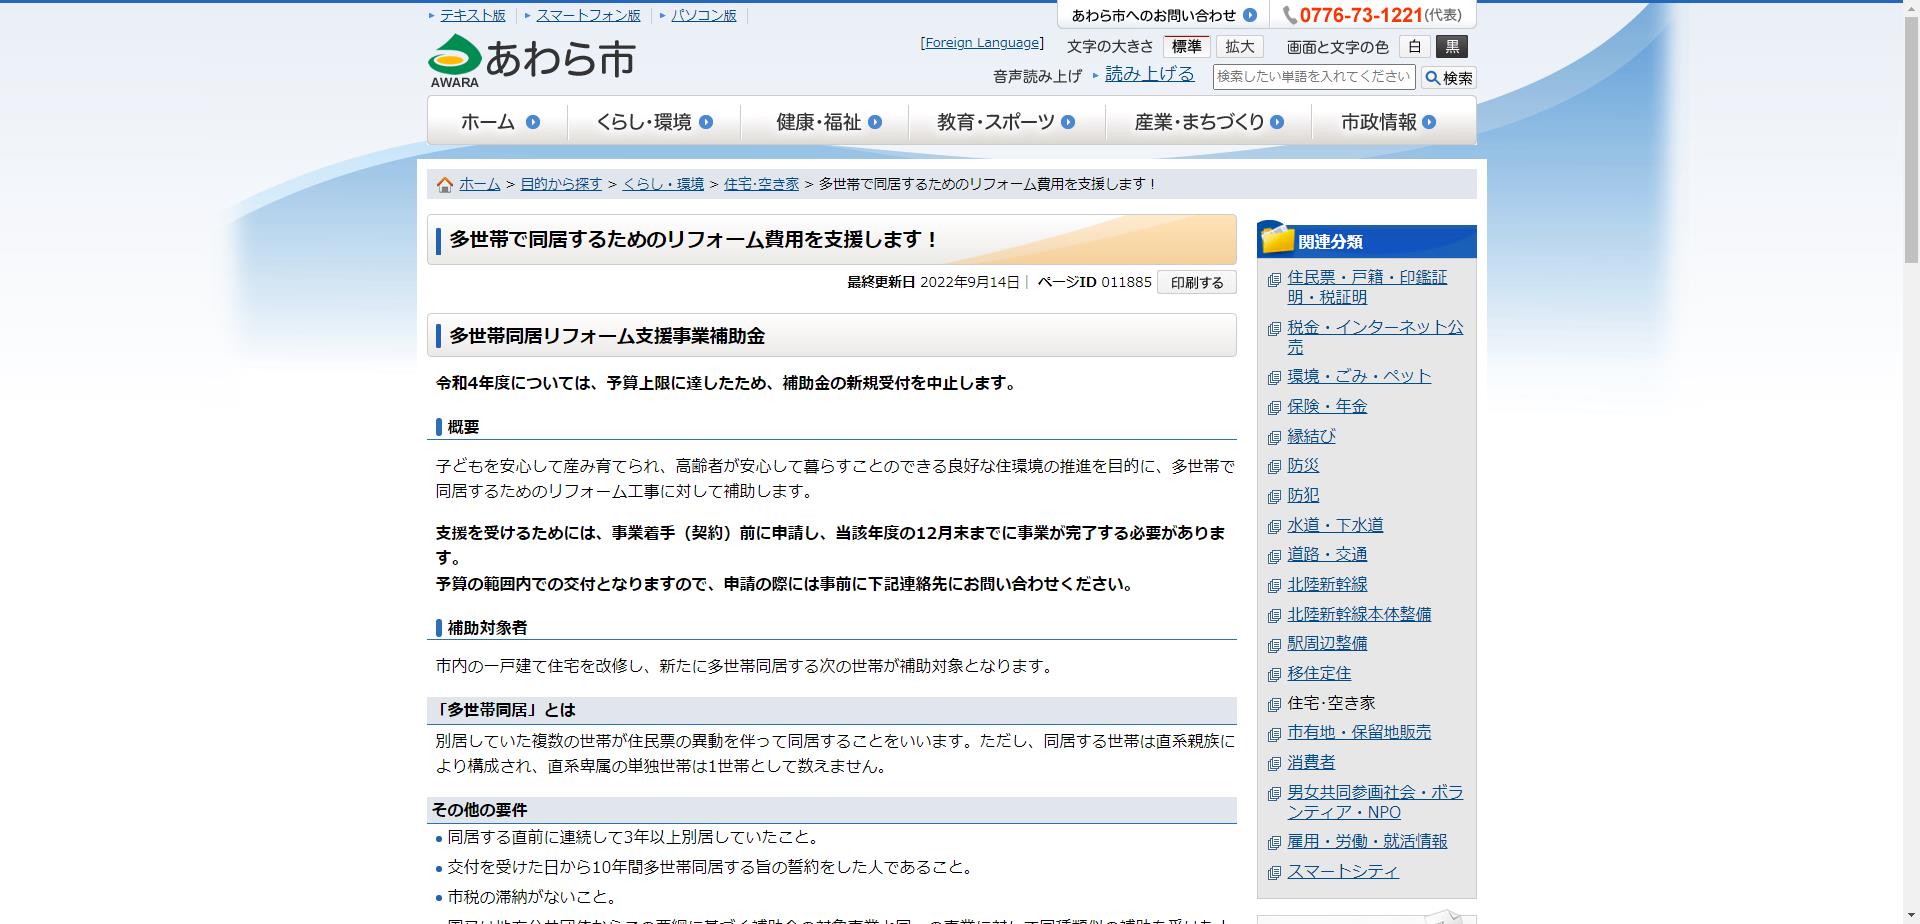
Task: Open the ホーム navigation menu
Action: pos(499,122)
